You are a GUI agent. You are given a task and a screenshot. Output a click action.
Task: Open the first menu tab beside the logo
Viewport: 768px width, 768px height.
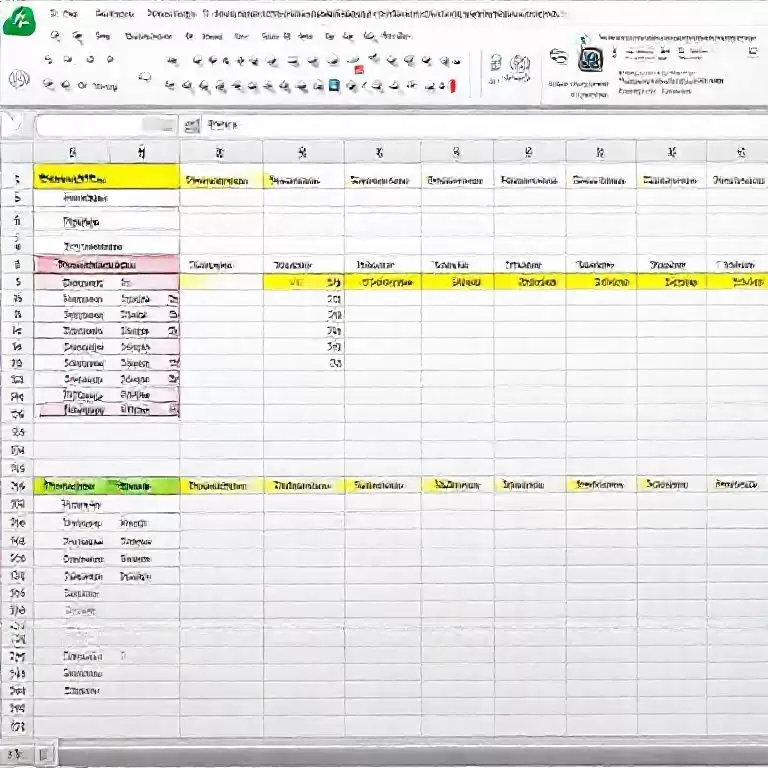68,14
